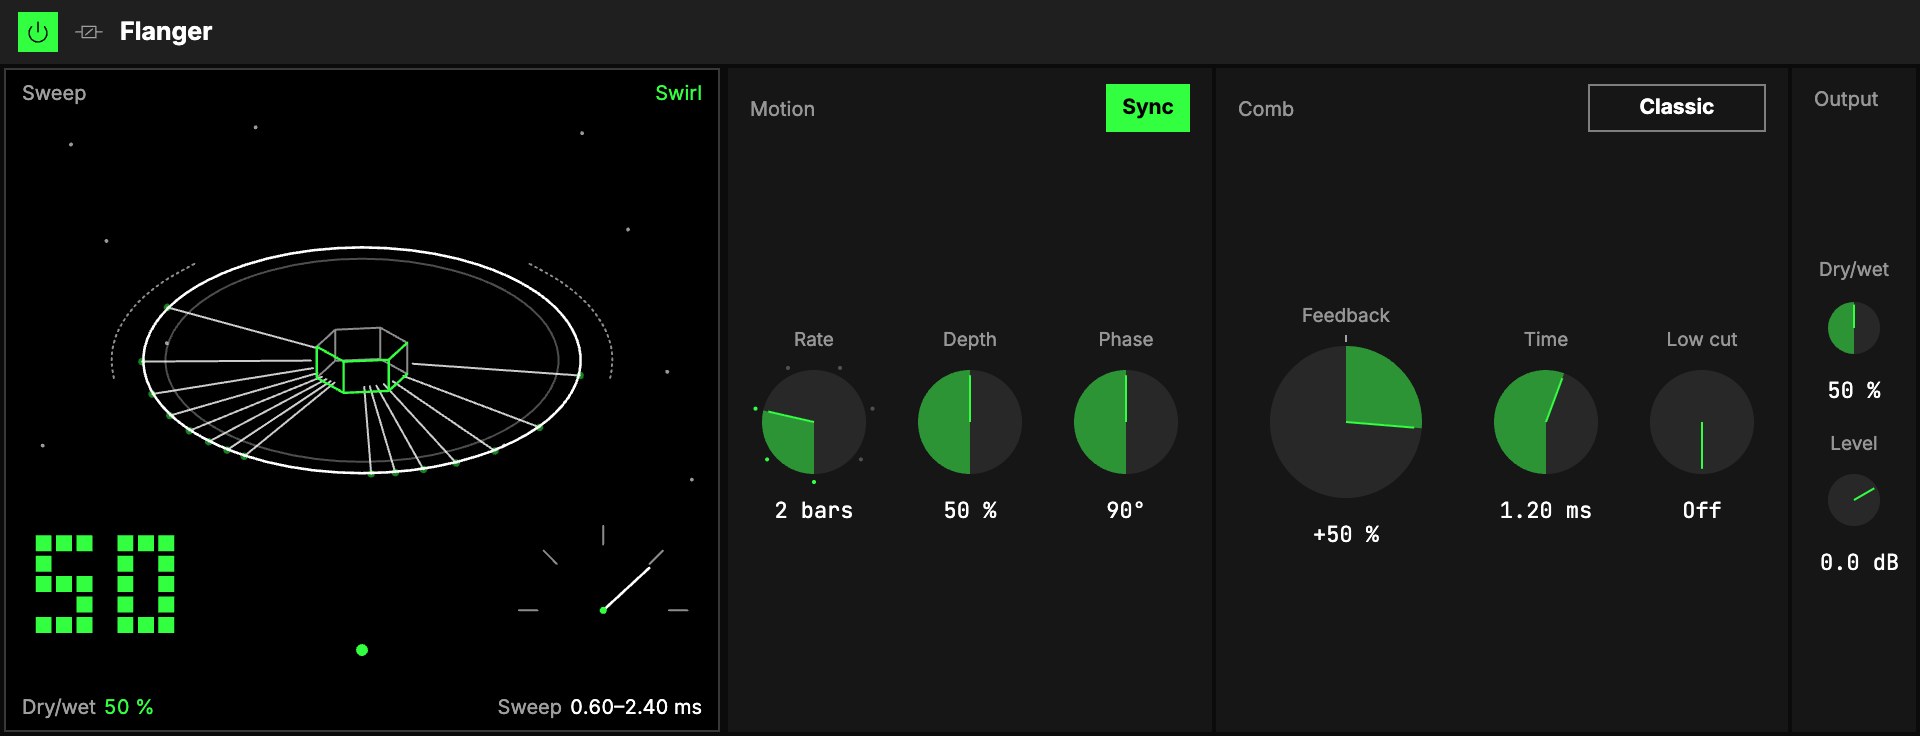Click the Motion section label
The width and height of the screenshot is (1920, 736).
pos(782,109)
